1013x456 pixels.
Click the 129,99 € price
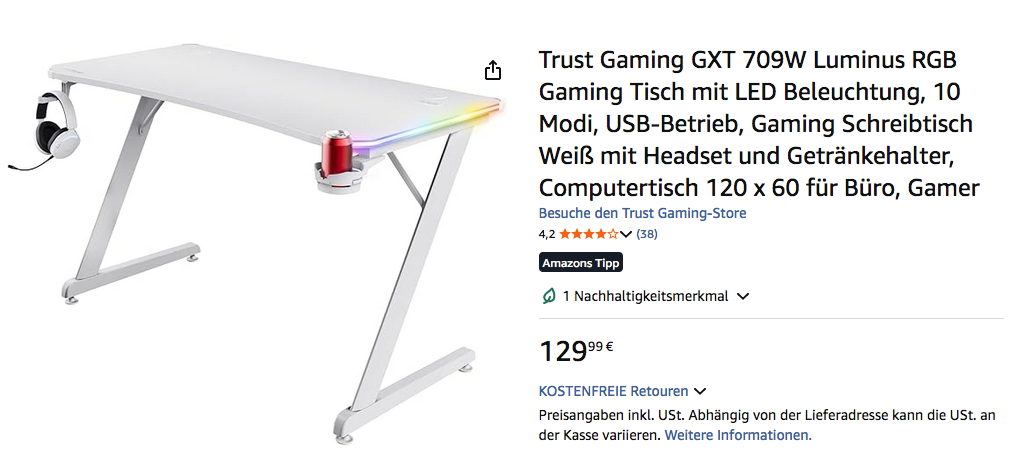pyautogui.click(x=576, y=350)
